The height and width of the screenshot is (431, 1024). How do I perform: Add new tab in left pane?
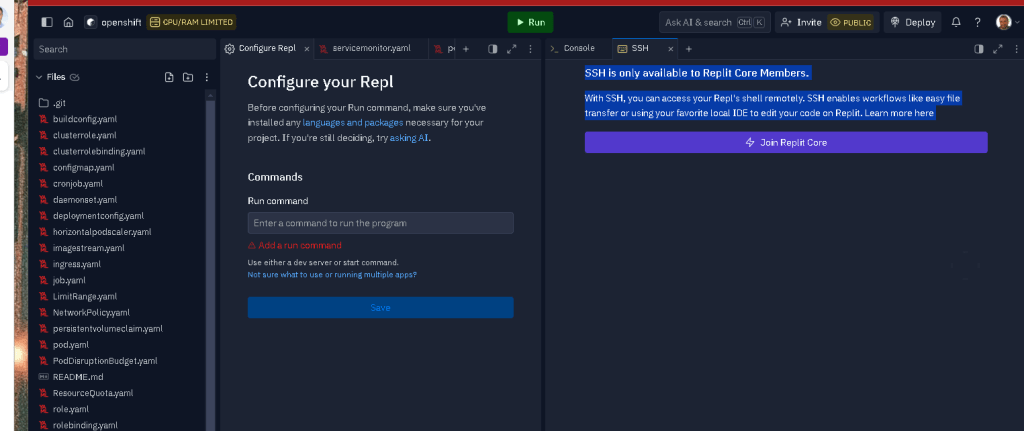pyautogui.click(x=466, y=49)
